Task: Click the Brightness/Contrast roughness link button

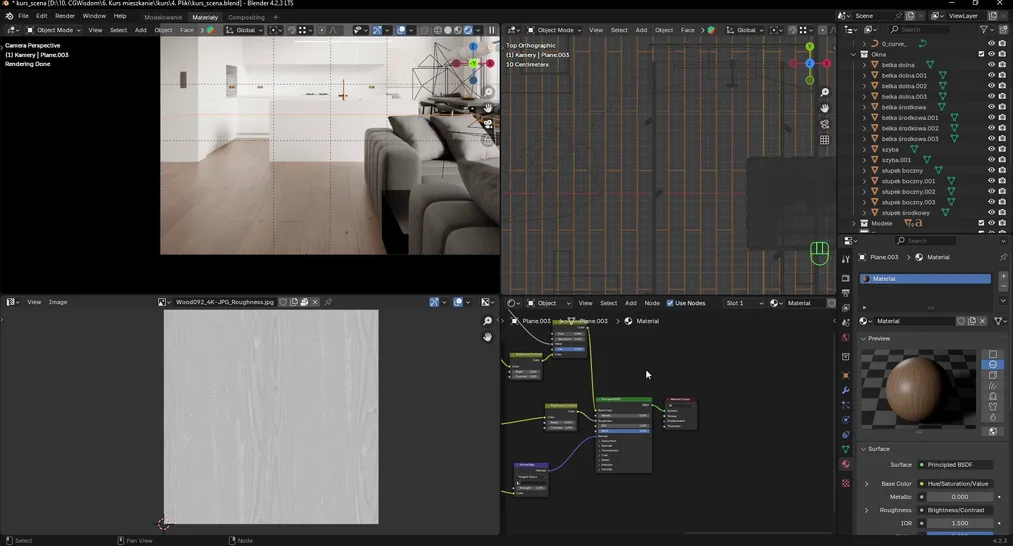Action: click(x=955, y=510)
